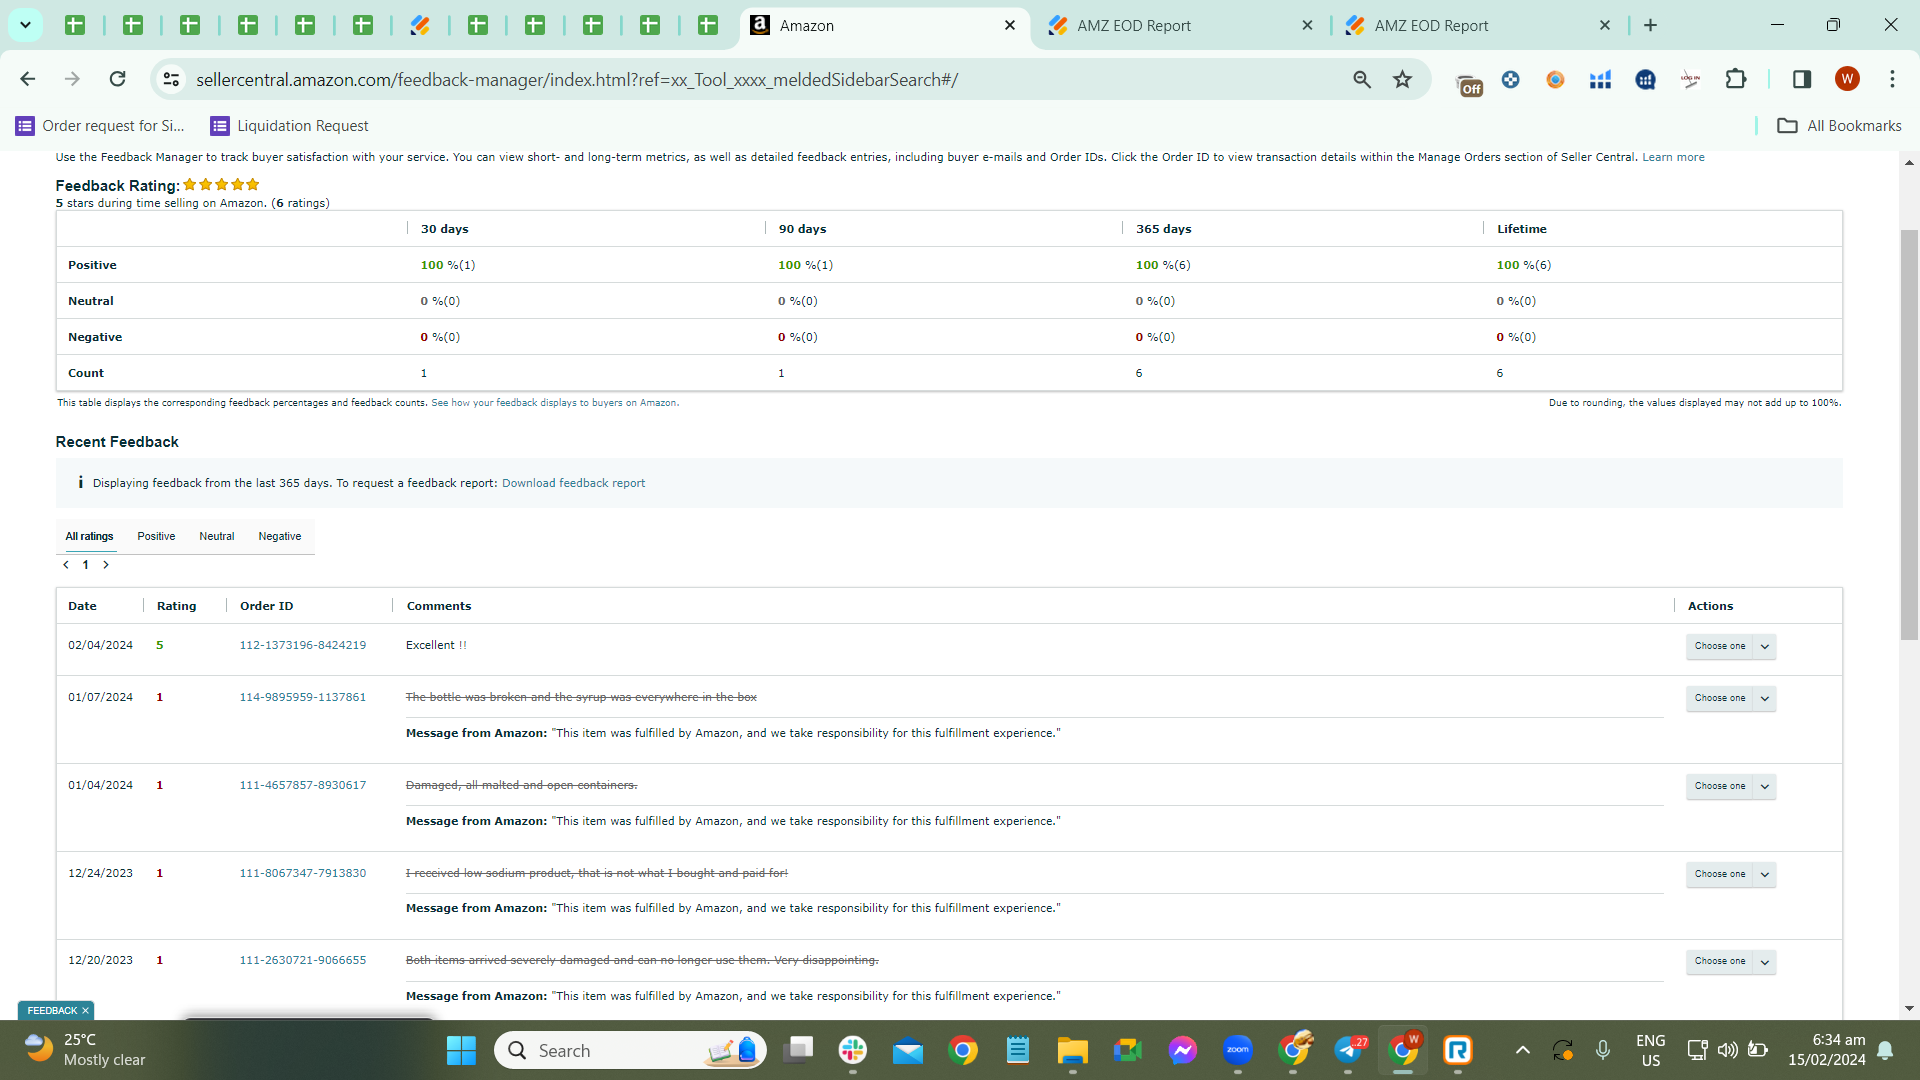Open order 111-2630721-9066655
This screenshot has height=1080, width=1920.
tap(302, 960)
